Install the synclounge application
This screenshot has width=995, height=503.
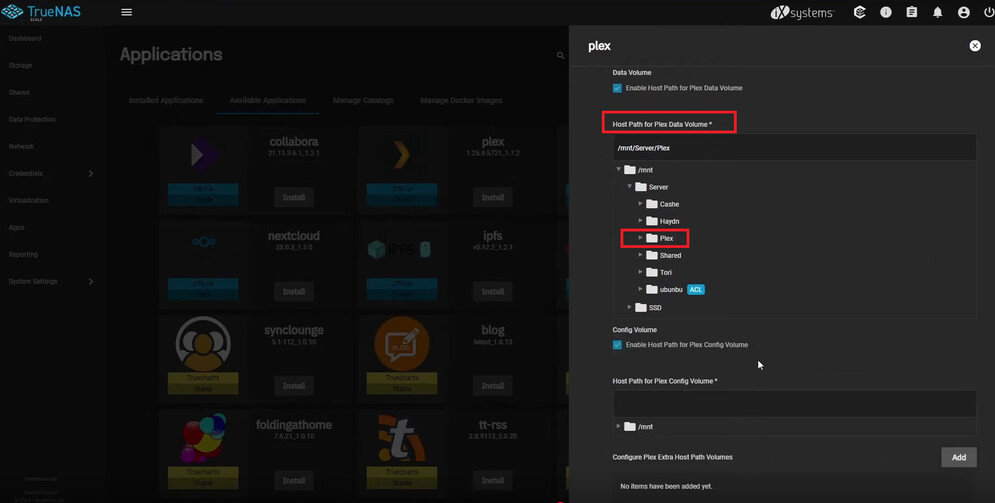pyautogui.click(x=294, y=386)
